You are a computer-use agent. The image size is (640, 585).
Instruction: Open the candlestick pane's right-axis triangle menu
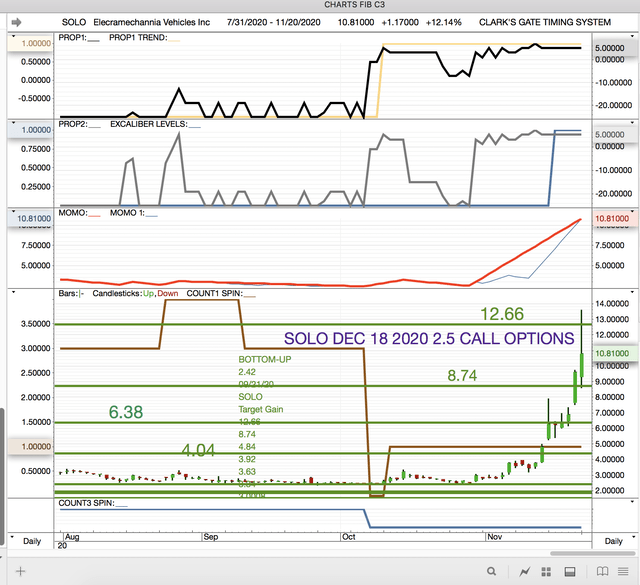click(633, 292)
